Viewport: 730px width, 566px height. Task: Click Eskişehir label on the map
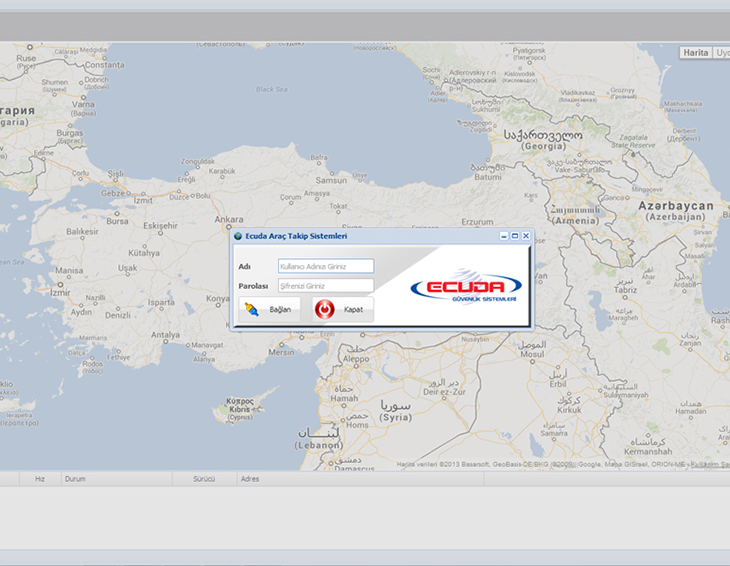tap(161, 226)
